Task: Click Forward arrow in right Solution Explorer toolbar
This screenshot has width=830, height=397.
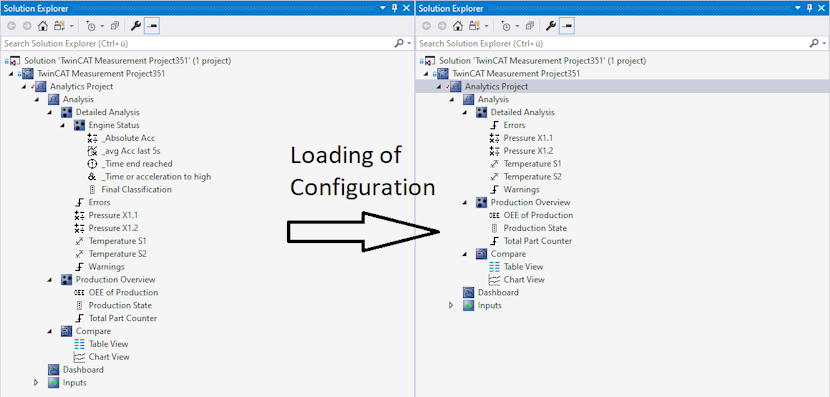Action: 442,25
